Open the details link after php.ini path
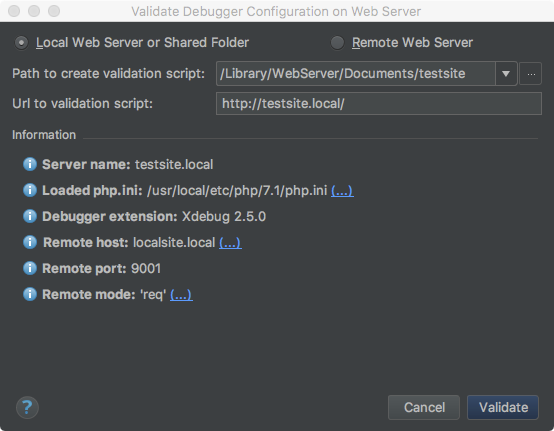 coord(342,191)
